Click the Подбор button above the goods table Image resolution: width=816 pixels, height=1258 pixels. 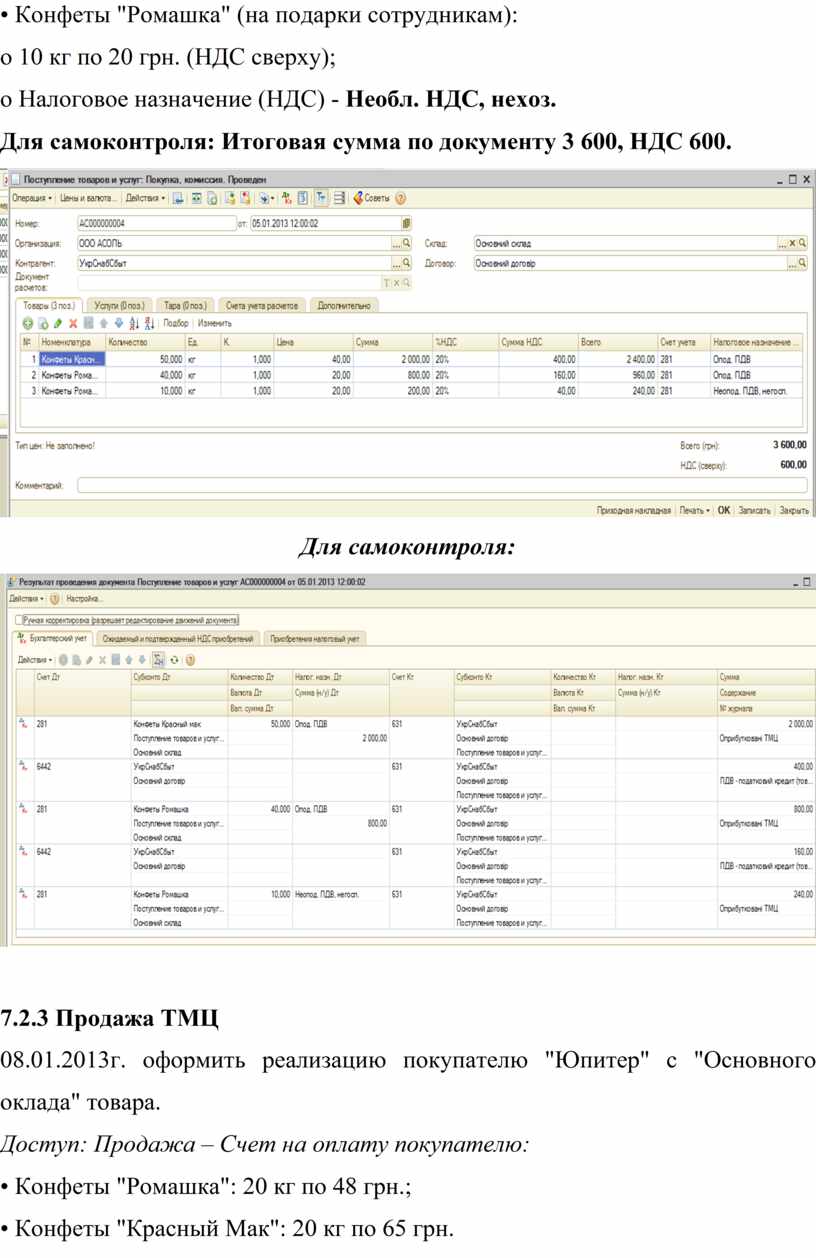pyautogui.click(x=176, y=324)
